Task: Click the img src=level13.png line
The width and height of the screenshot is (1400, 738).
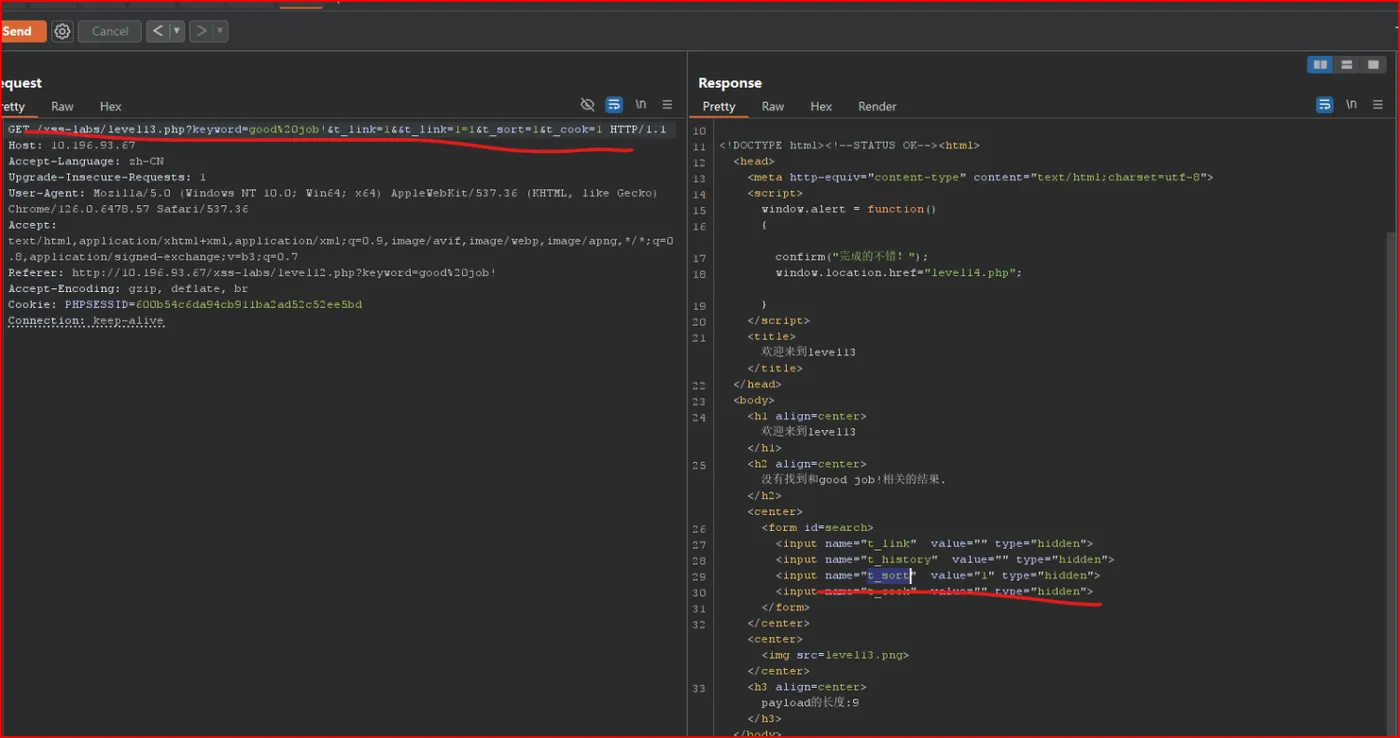Action: point(835,655)
